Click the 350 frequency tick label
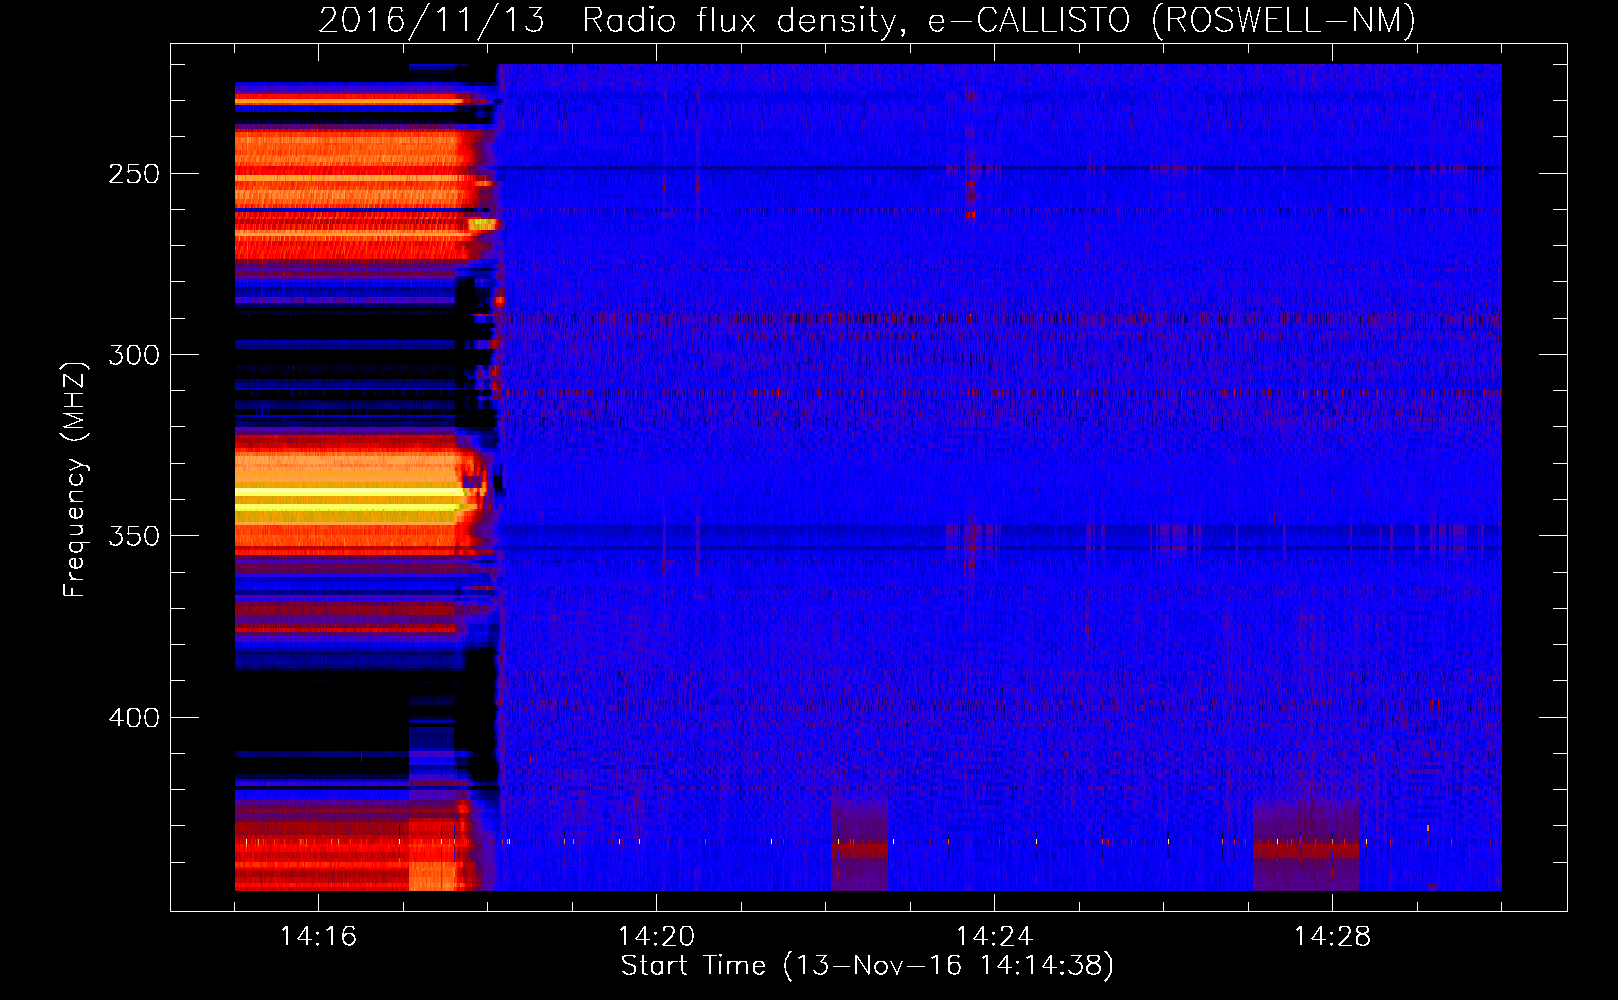This screenshot has height=1000, width=1618. point(134,536)
